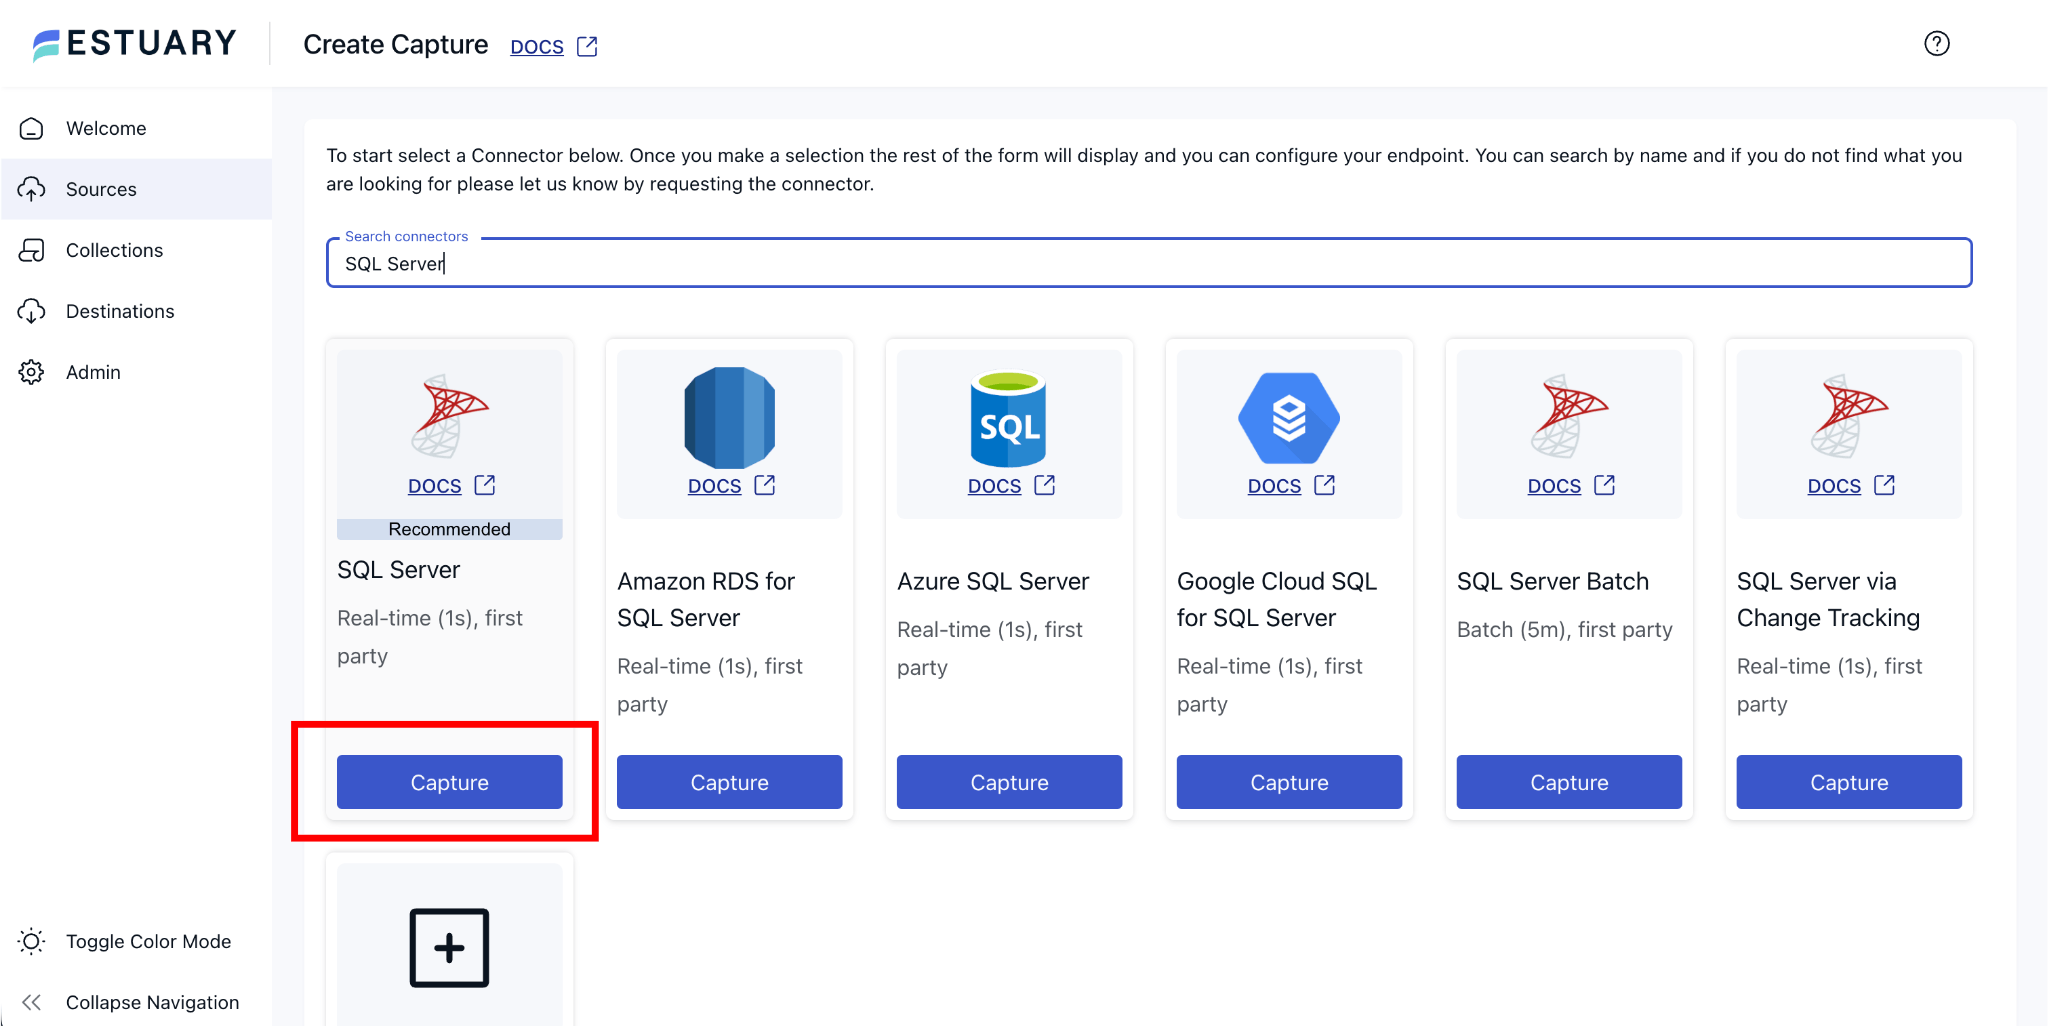The image size is (2048, 1026).
Task: Click the SQL Server connector logo
Action: tap(450, 416)
